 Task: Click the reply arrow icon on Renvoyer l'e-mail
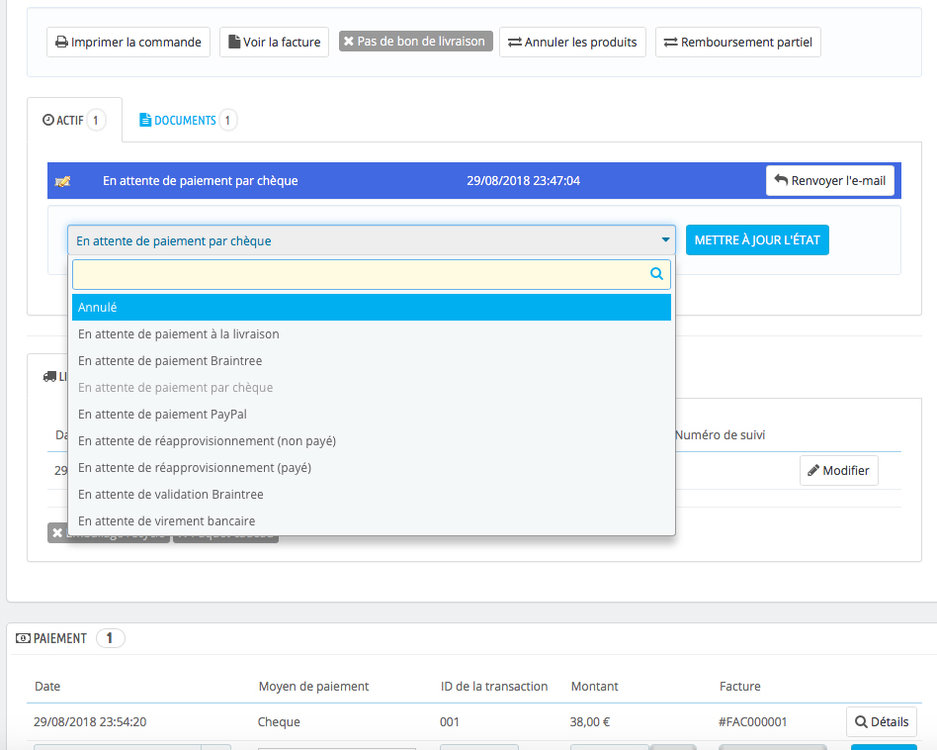pos(781,179)
